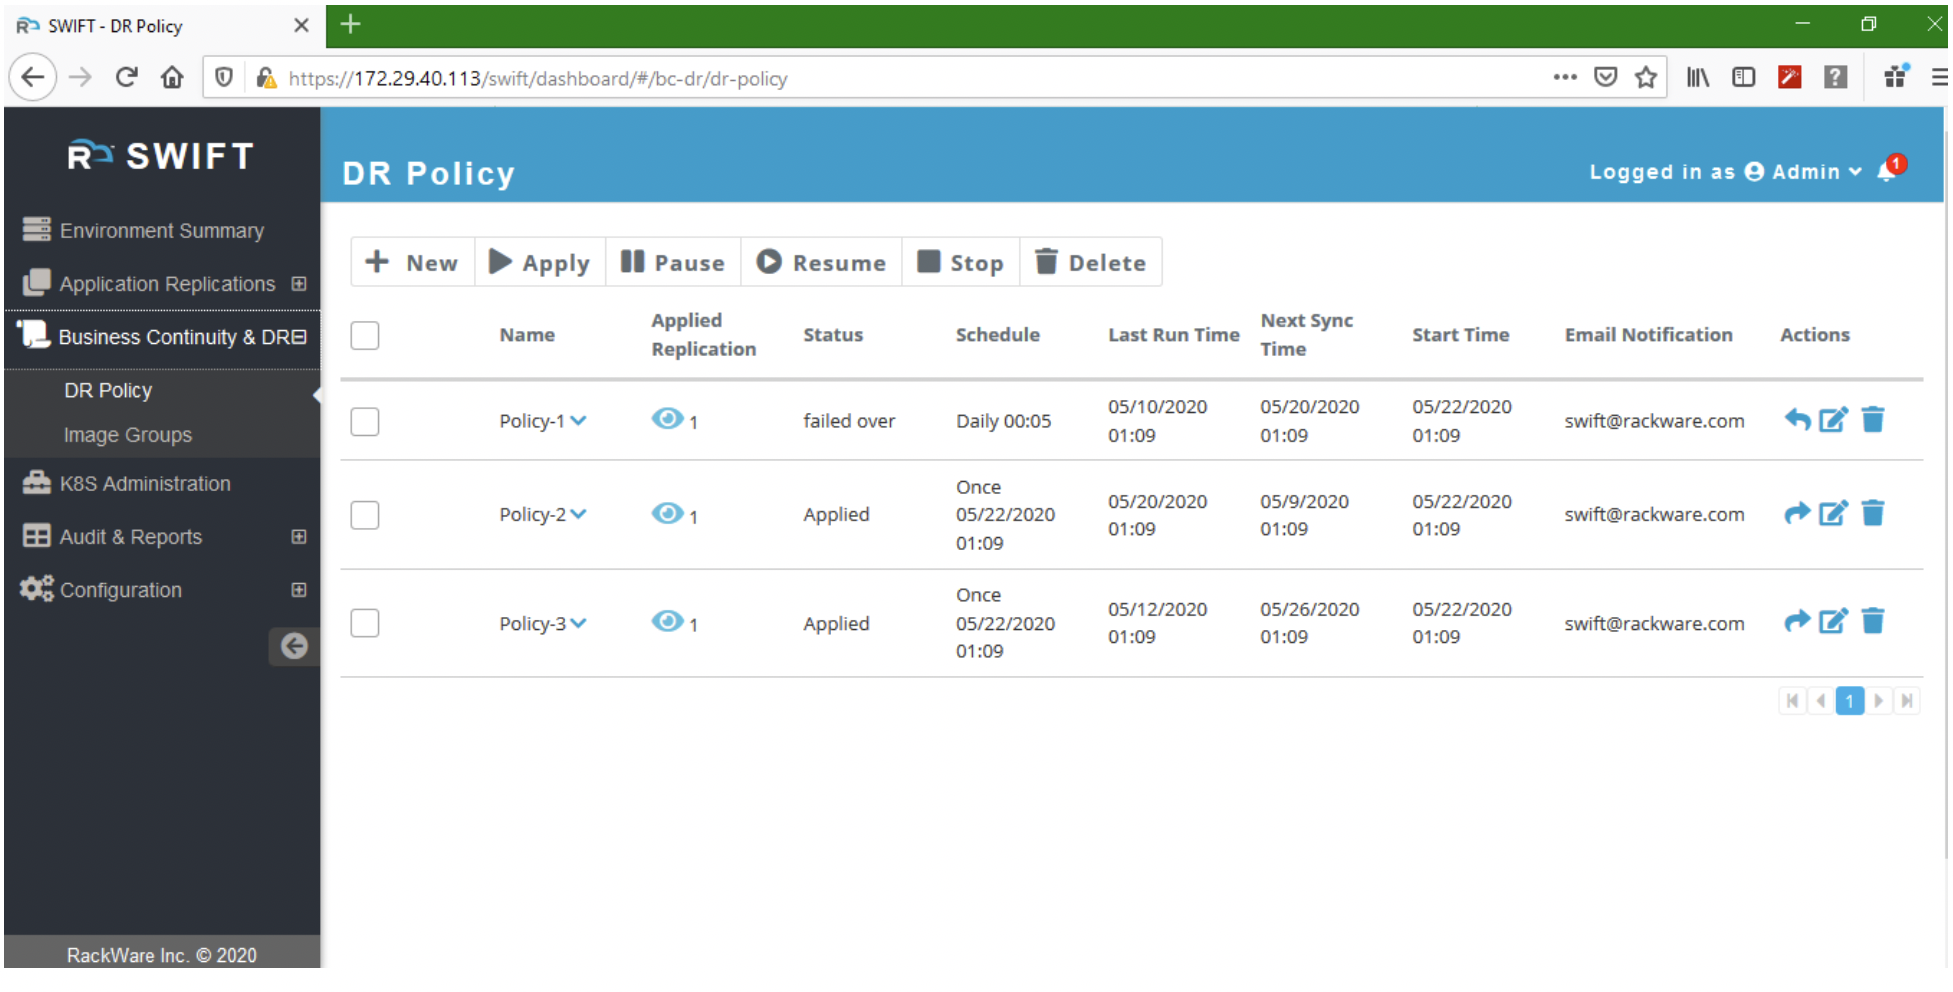1953x992 pixels.
Task: Edit Policy-2 using the pencil icon
Action: click(x=1834, y=513)
